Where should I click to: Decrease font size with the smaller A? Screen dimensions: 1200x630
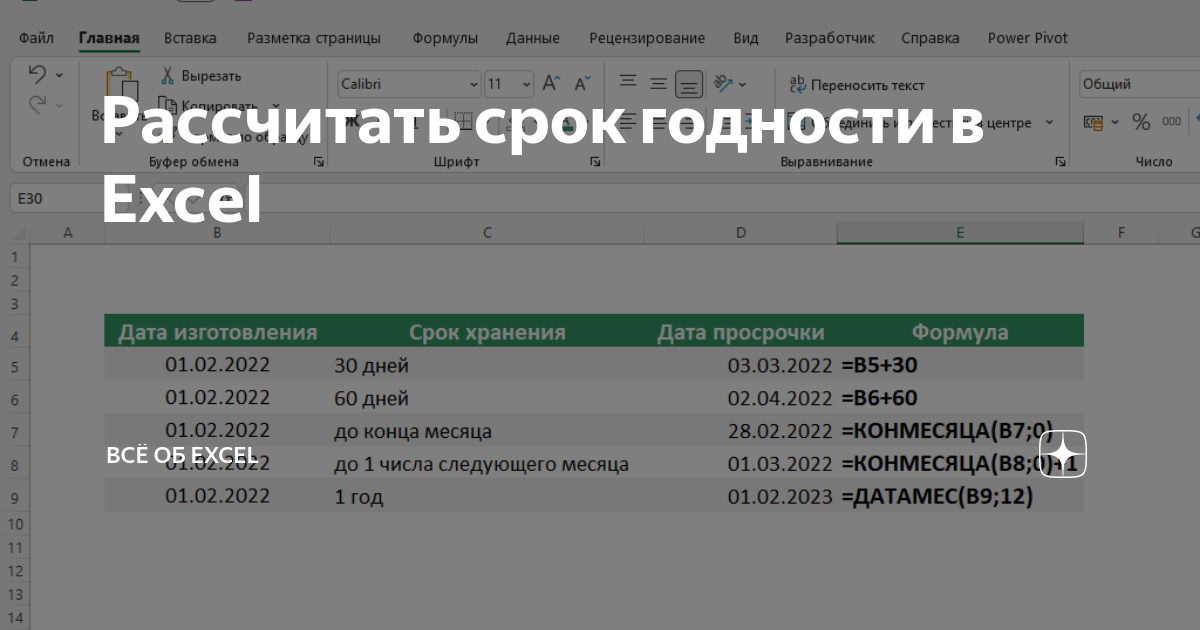581,85
